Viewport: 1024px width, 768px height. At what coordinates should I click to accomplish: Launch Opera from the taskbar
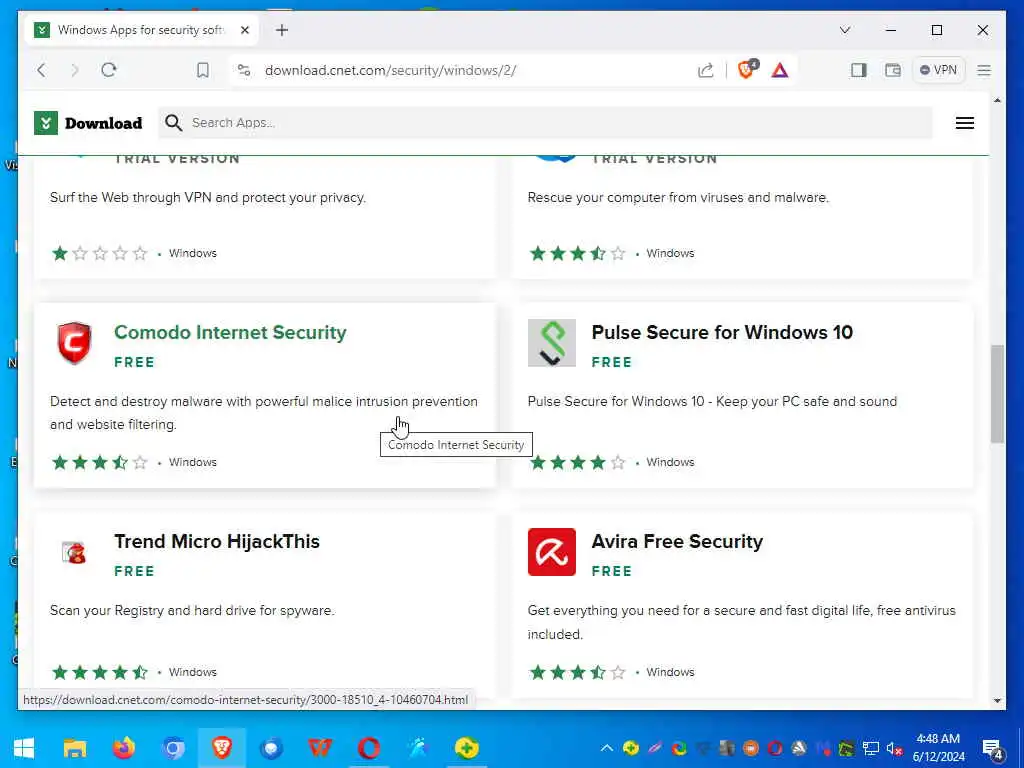click(x=369, y=748)
